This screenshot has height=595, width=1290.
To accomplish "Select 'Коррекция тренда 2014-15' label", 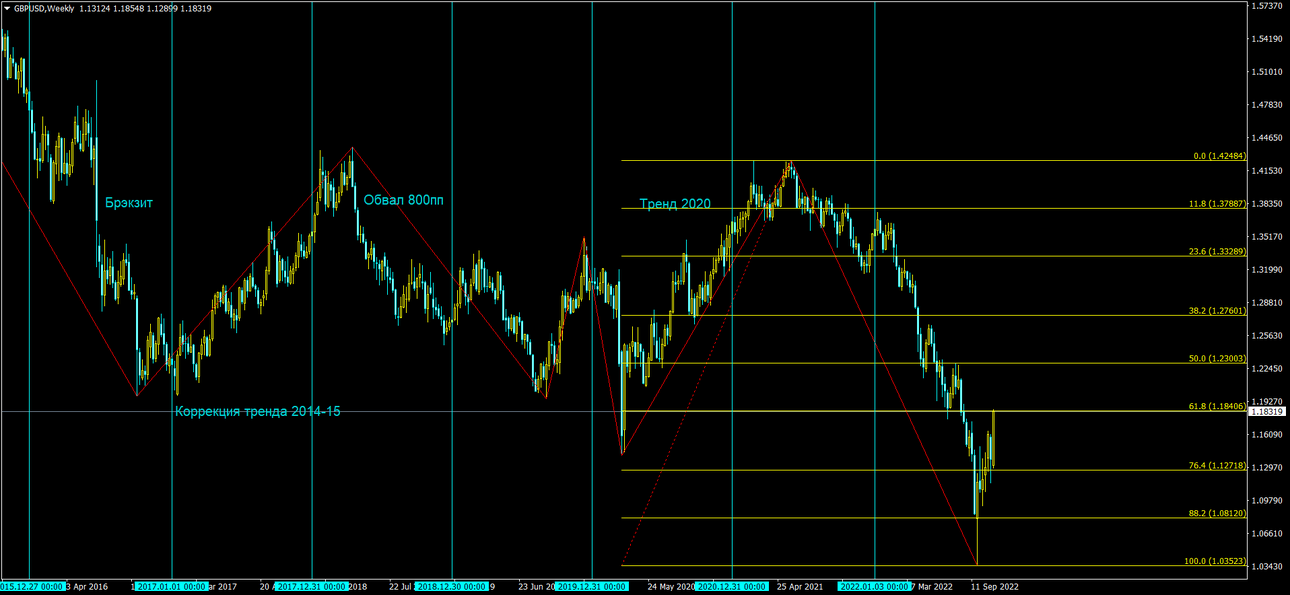I will 258,411.
